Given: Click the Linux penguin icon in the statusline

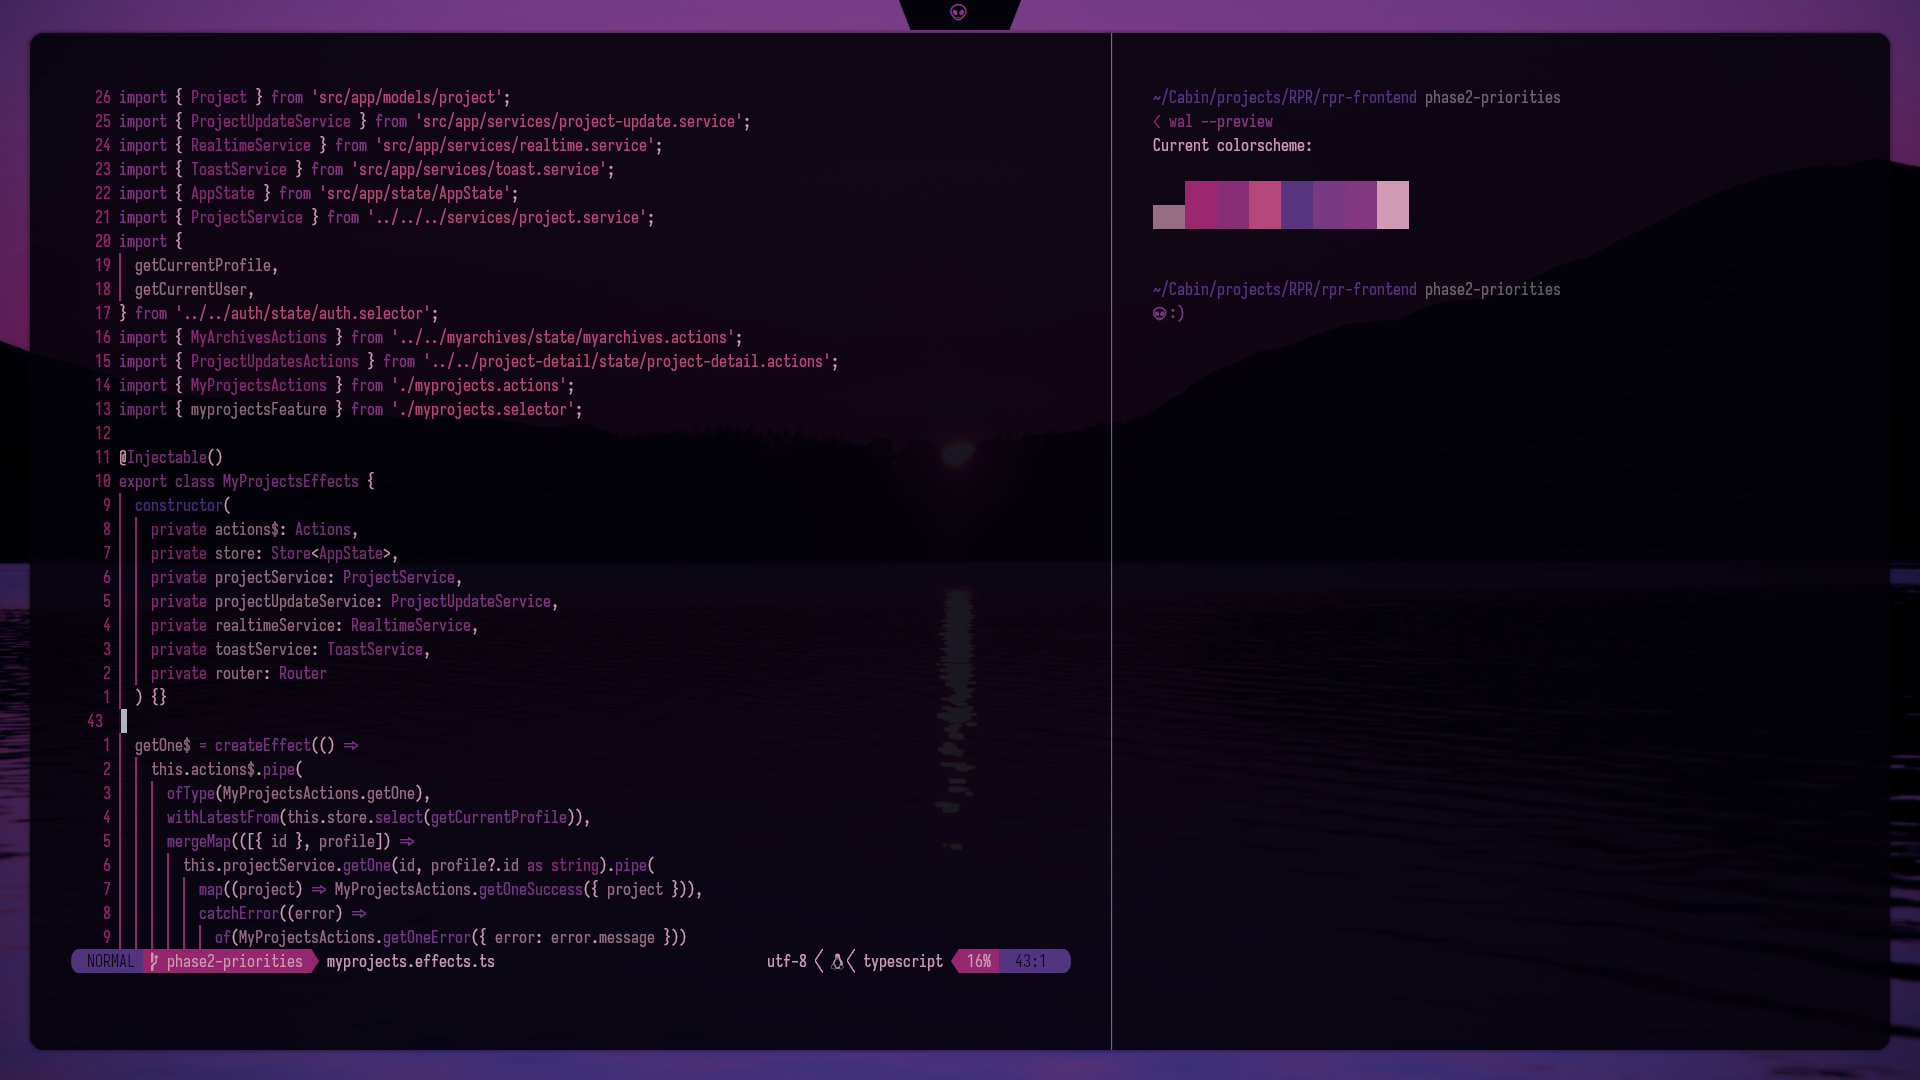Looking at the screenshot, I should [837, 961].
